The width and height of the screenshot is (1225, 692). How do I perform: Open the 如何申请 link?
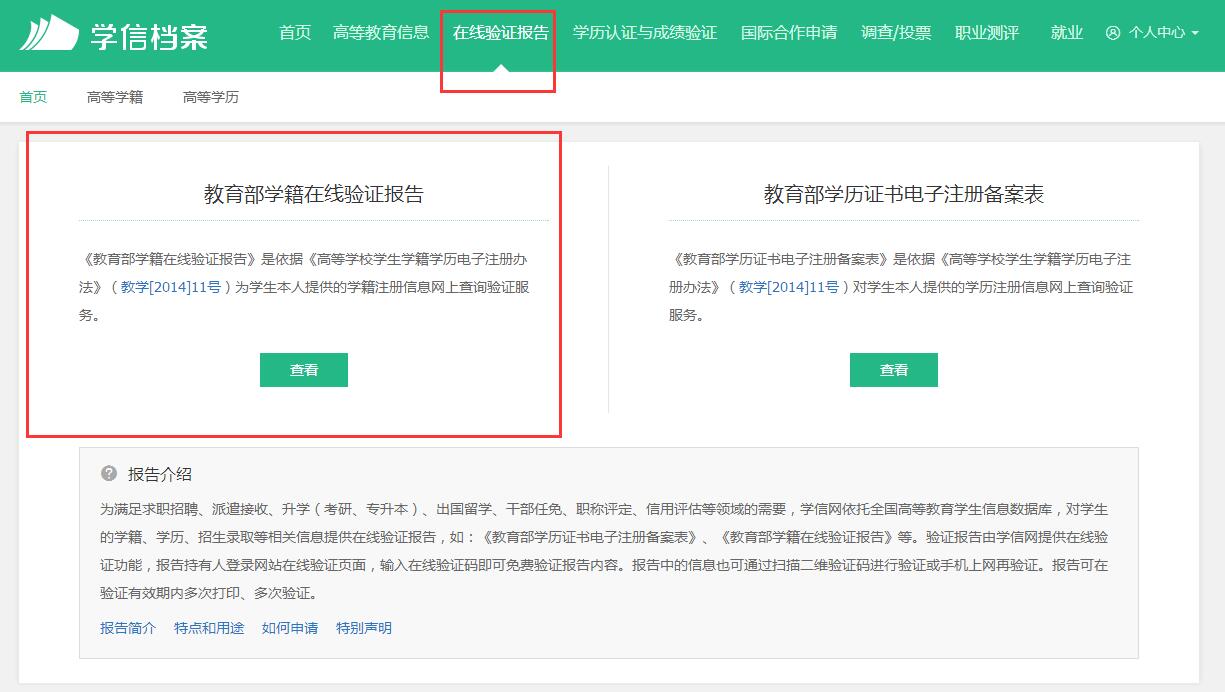290,628
